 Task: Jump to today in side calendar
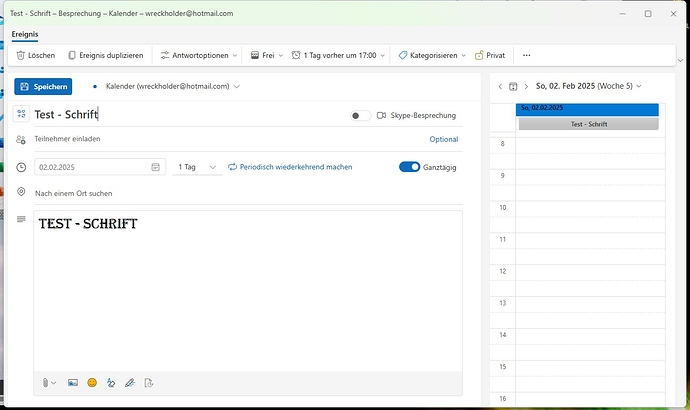513,87
